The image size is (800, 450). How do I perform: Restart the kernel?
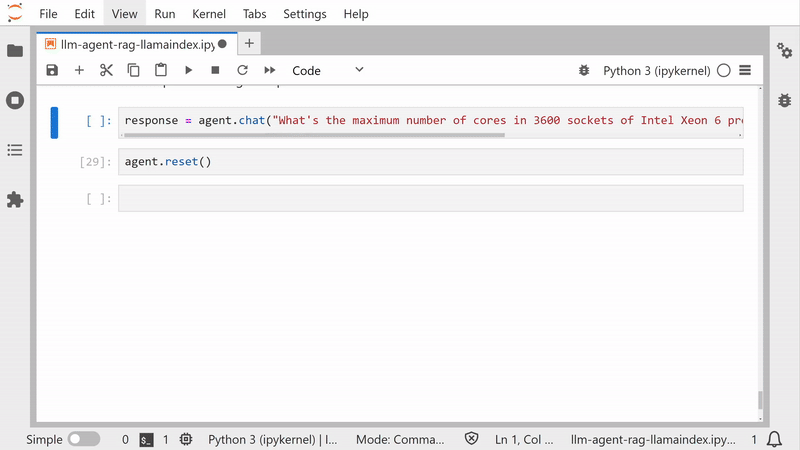pos(242,70)
